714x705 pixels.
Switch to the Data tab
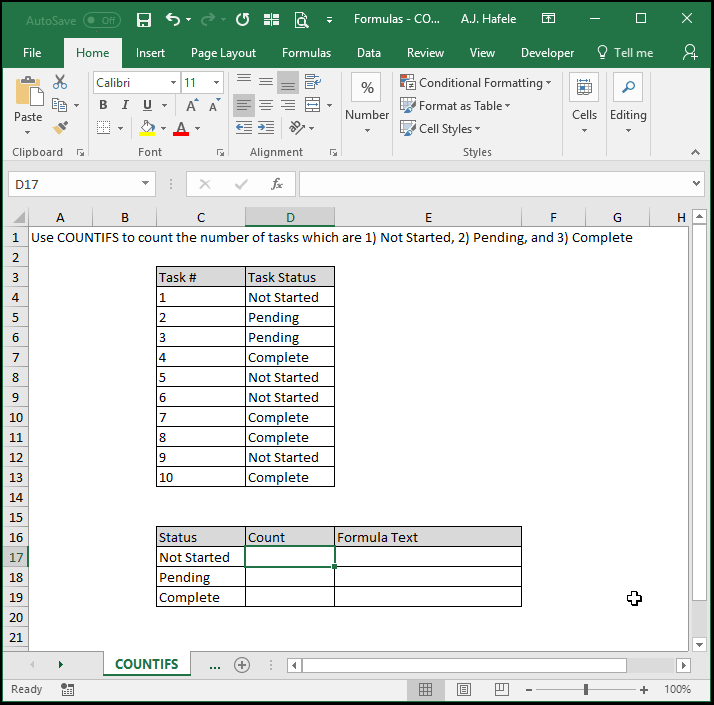369,53
